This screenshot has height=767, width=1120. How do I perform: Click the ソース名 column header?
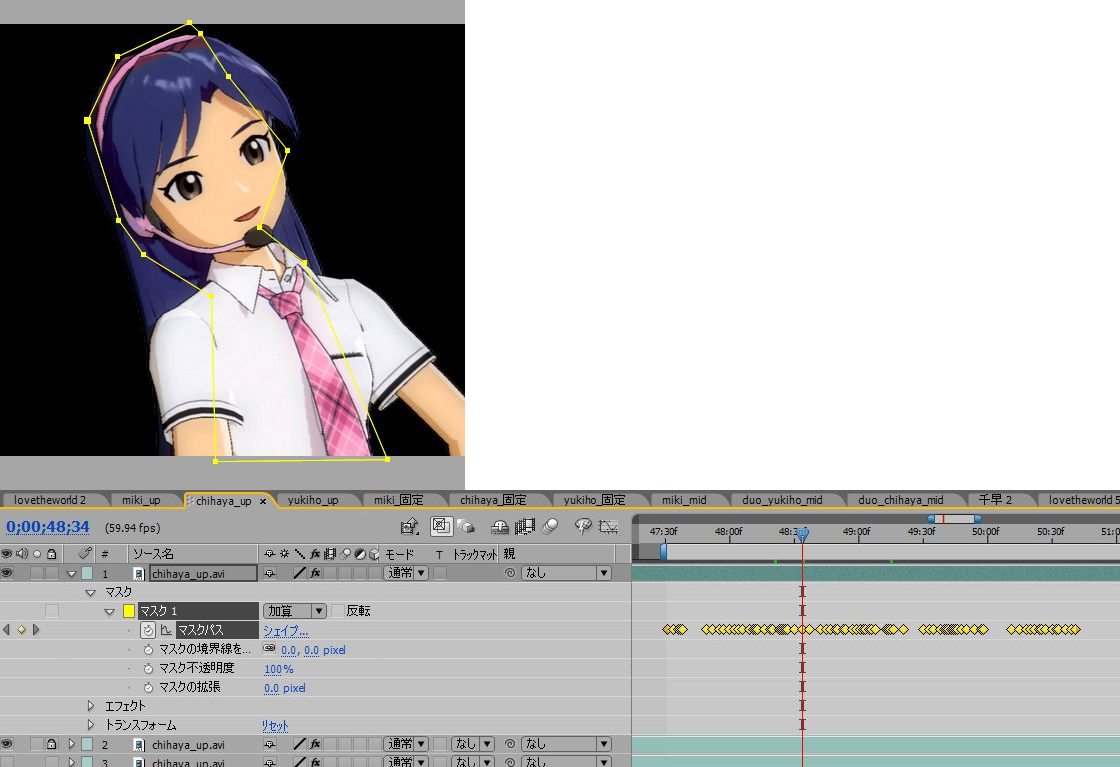click(x=153, y=553)
